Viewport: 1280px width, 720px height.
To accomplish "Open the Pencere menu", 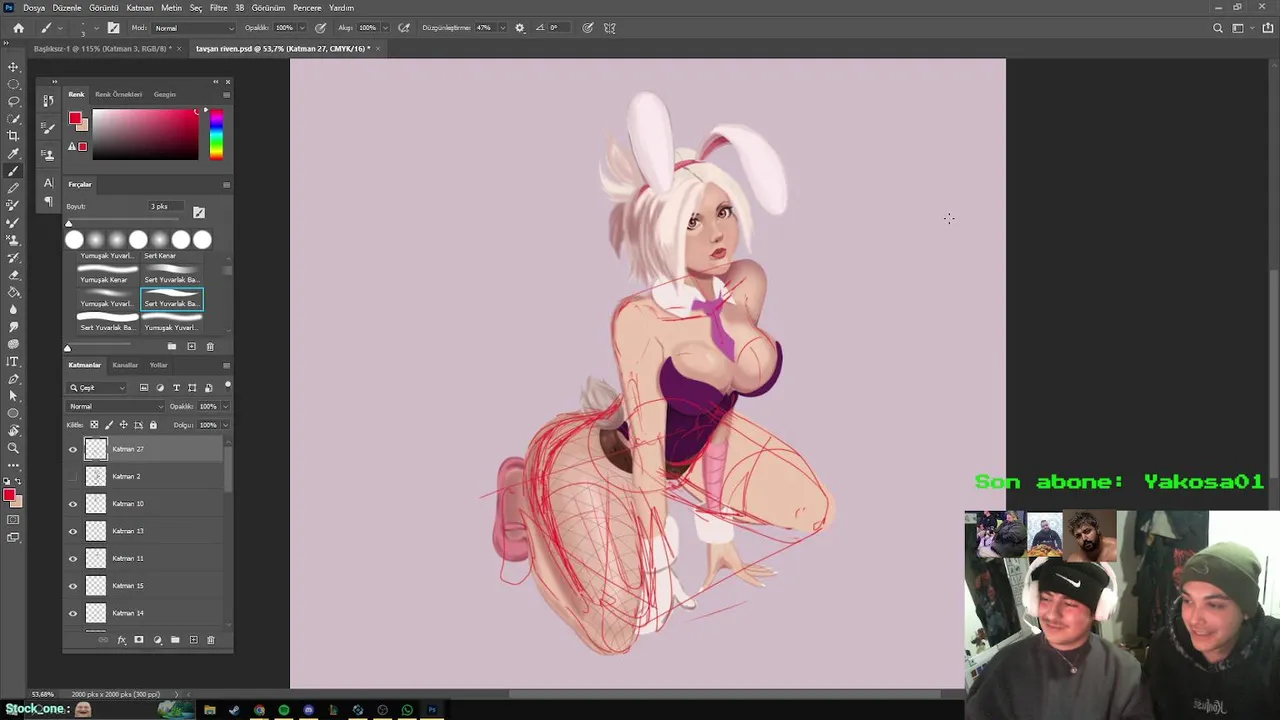I will (x=307, y=8).
